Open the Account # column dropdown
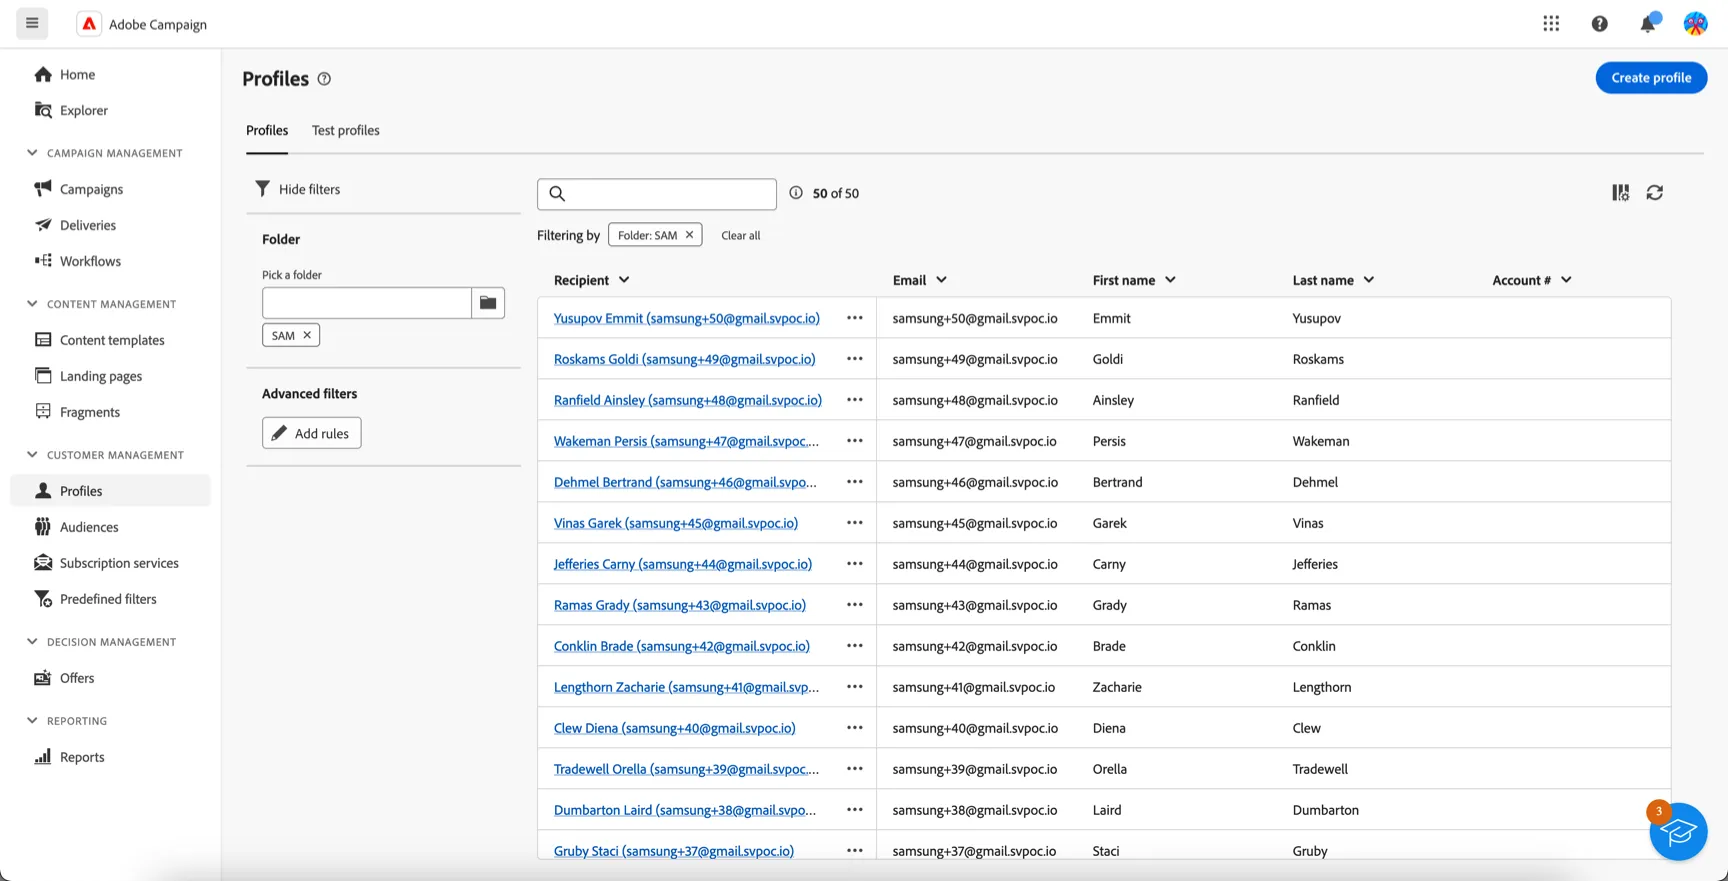The width and height of the screenshot is (1728, 881). [x=1566, y=280]
